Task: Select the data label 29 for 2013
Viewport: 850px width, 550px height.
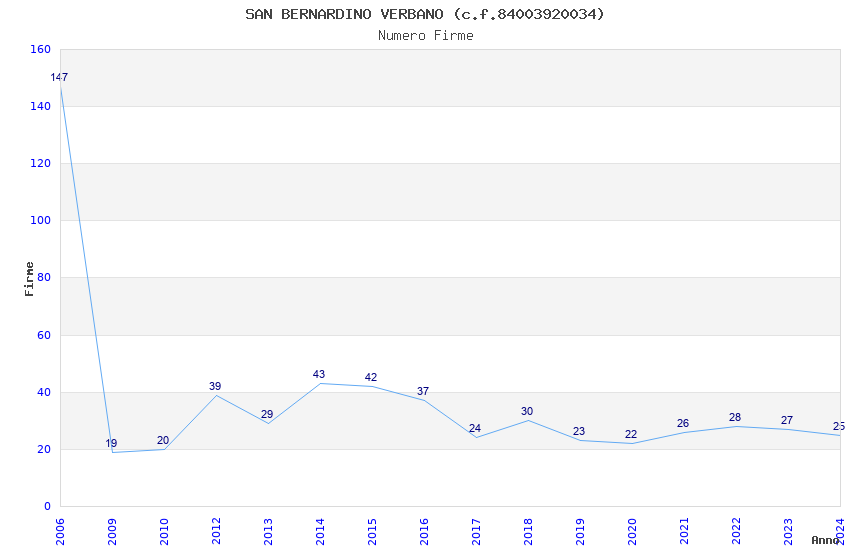Action: 267,415
